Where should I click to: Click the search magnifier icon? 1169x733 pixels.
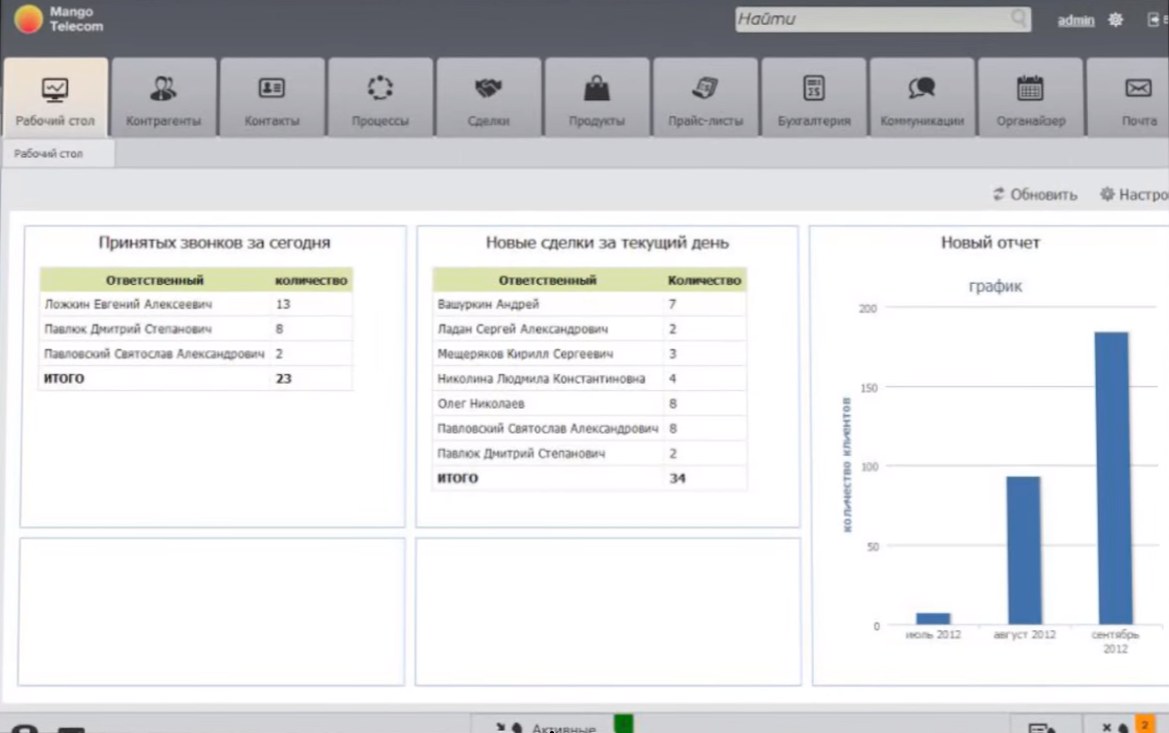[x=1018, y=19]
